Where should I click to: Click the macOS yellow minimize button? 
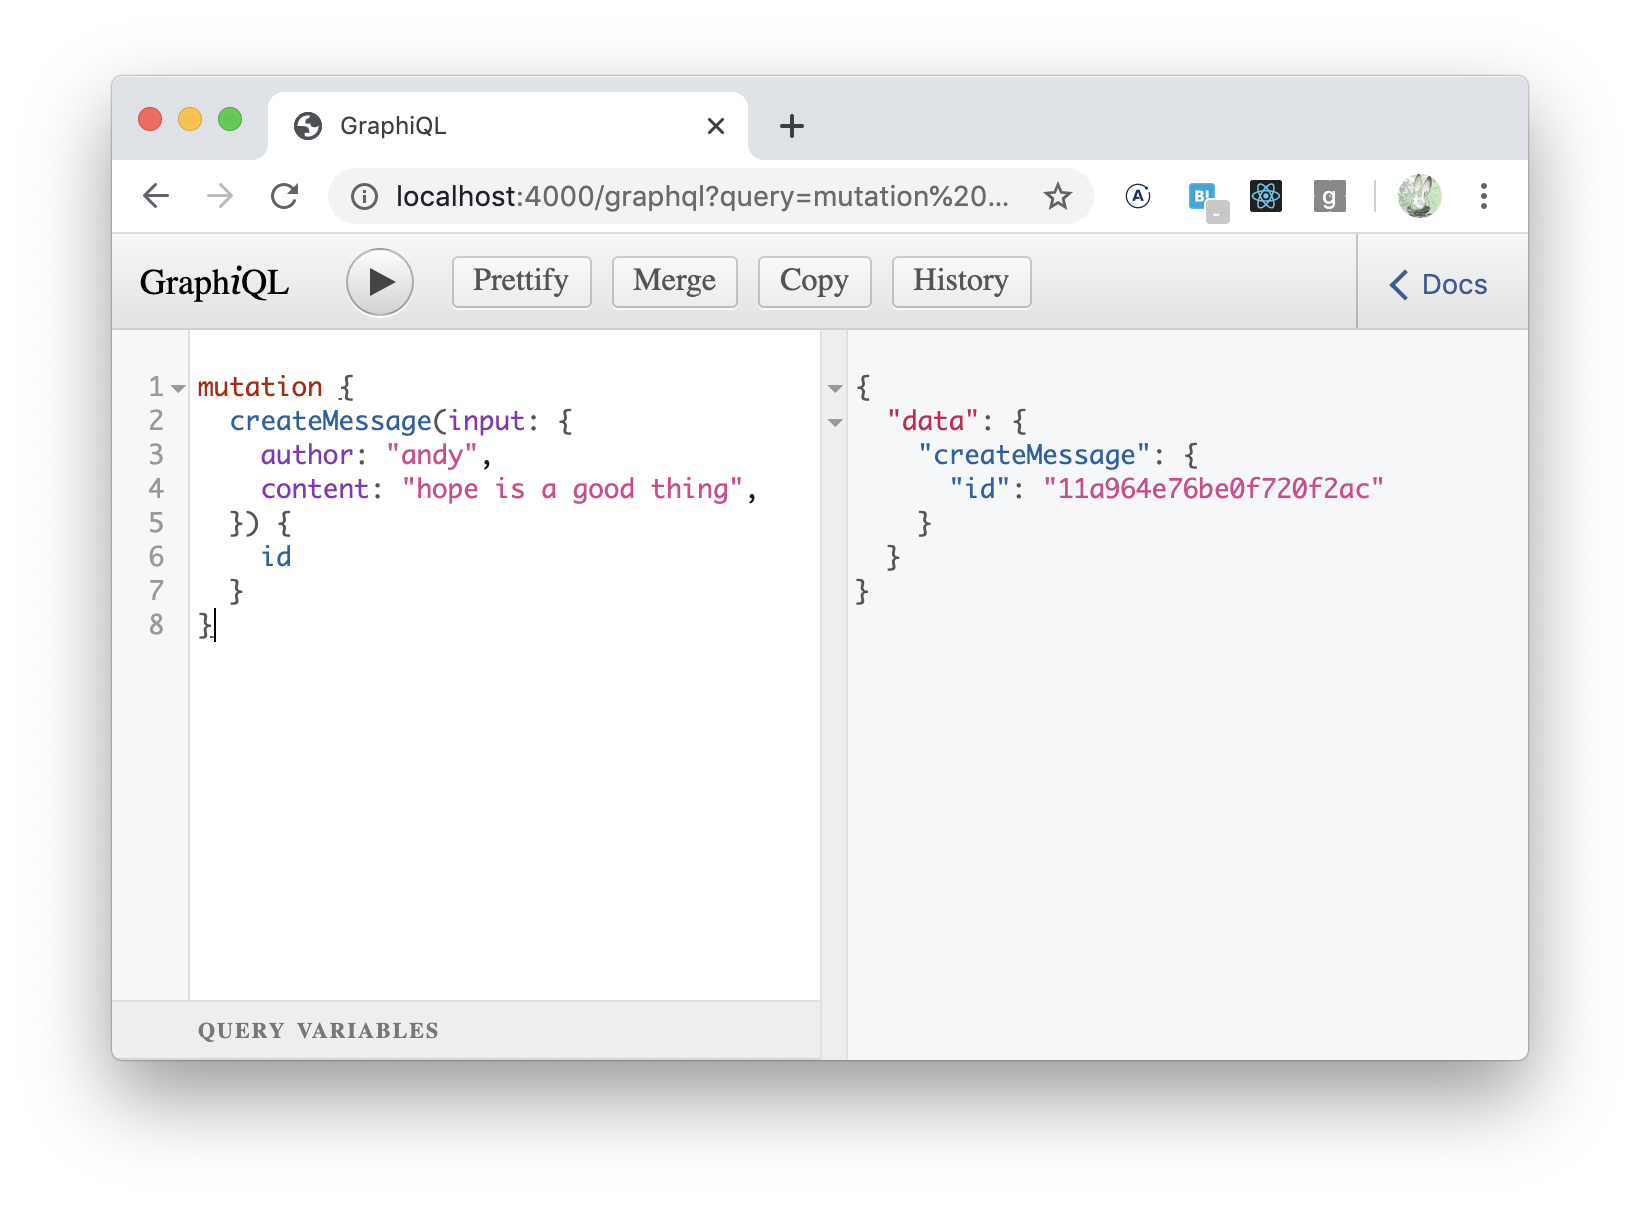pos(190,119)
